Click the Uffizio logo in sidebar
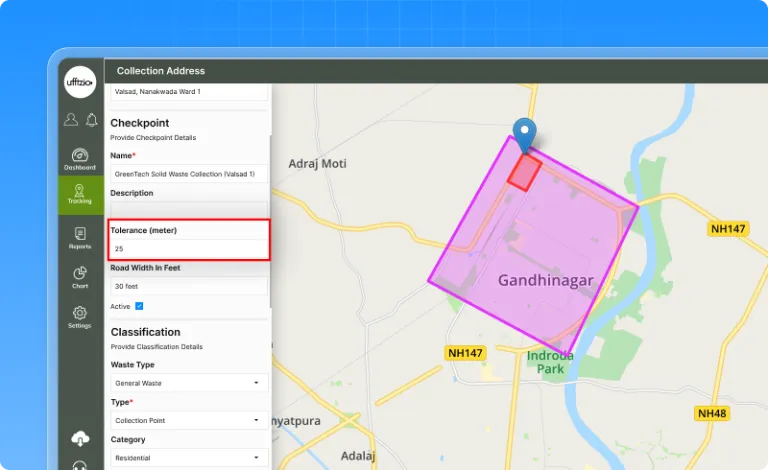This screenshot has height=470, width=768. (80, 81)
